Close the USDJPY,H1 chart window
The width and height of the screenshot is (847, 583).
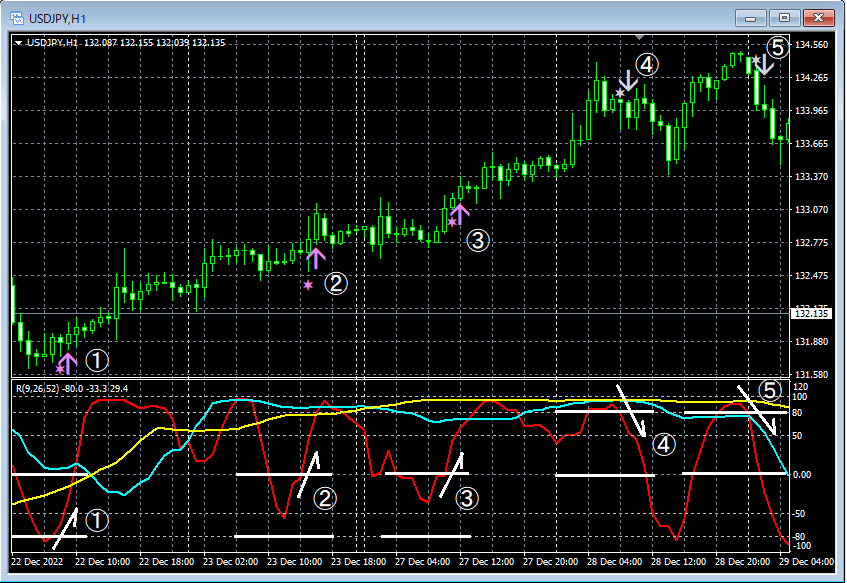coord(819,18)
